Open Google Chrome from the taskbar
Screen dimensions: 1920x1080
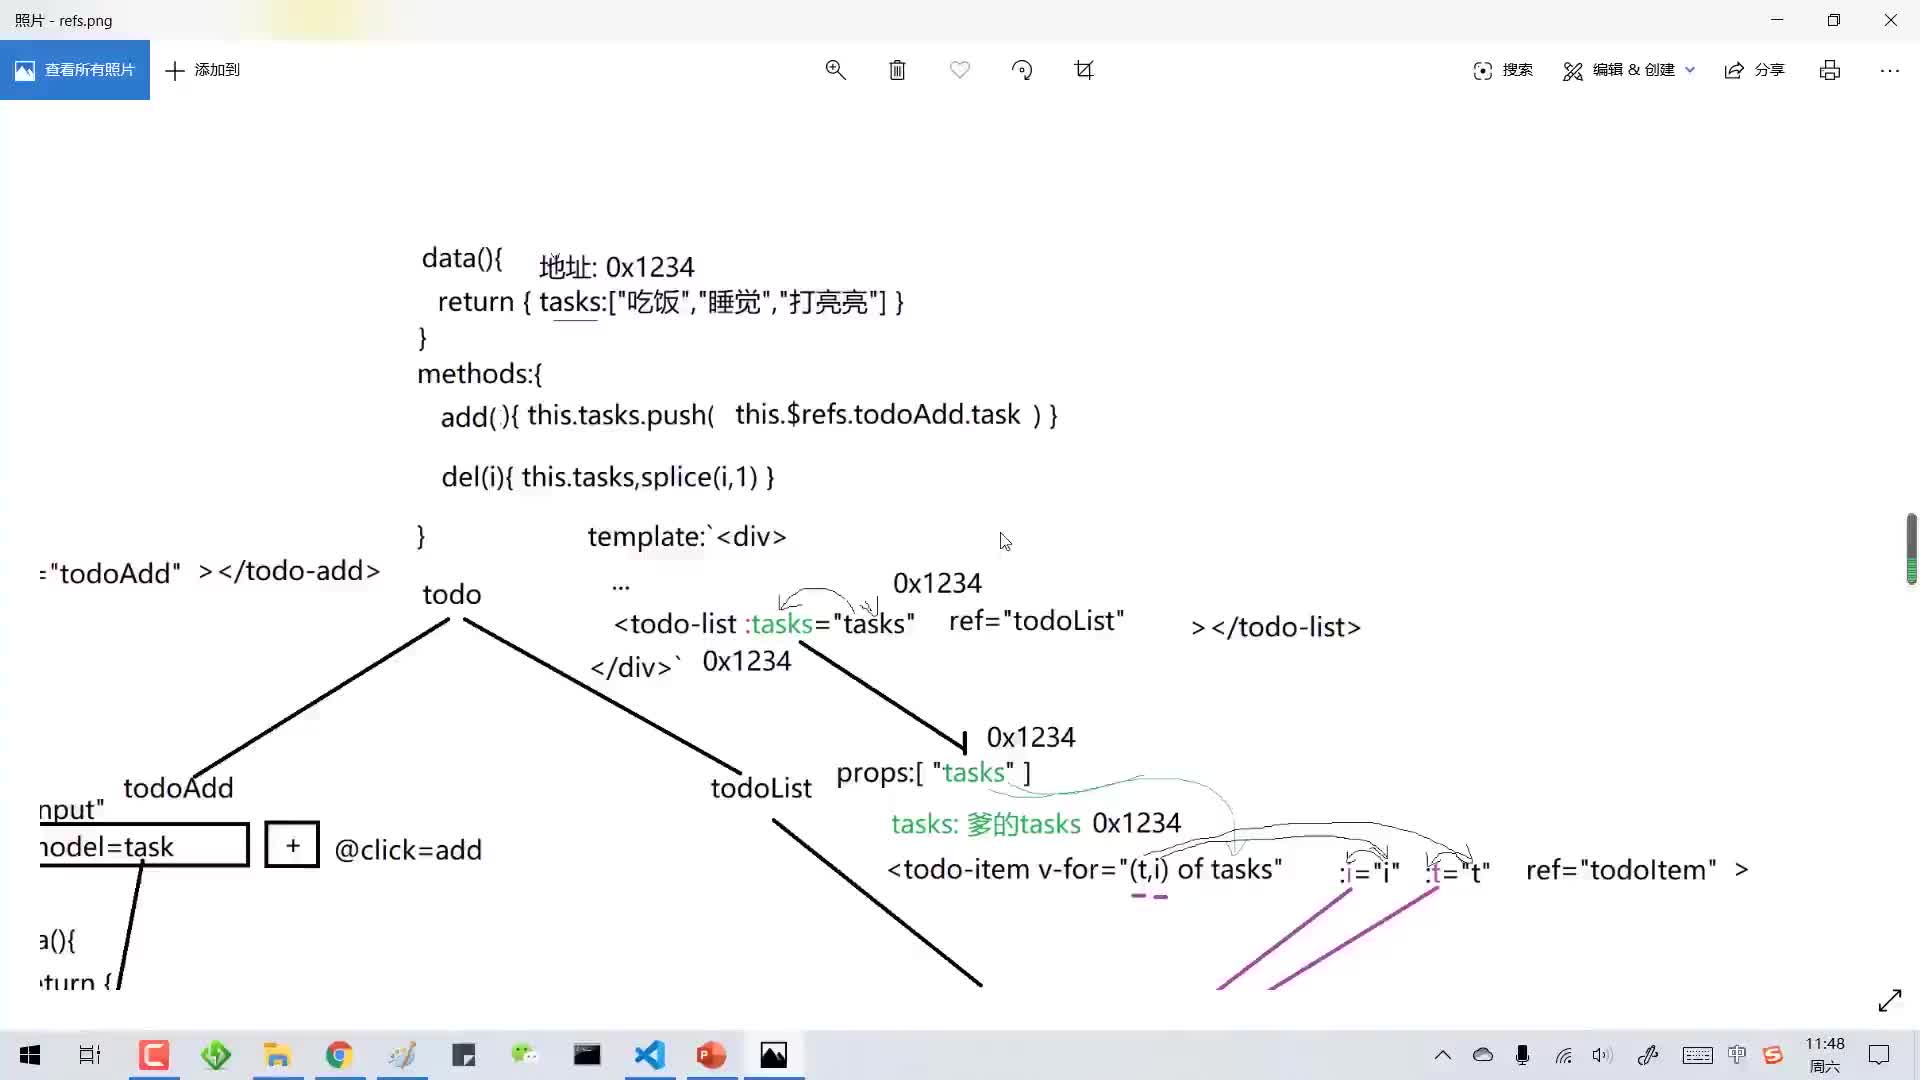[340, 1055]
